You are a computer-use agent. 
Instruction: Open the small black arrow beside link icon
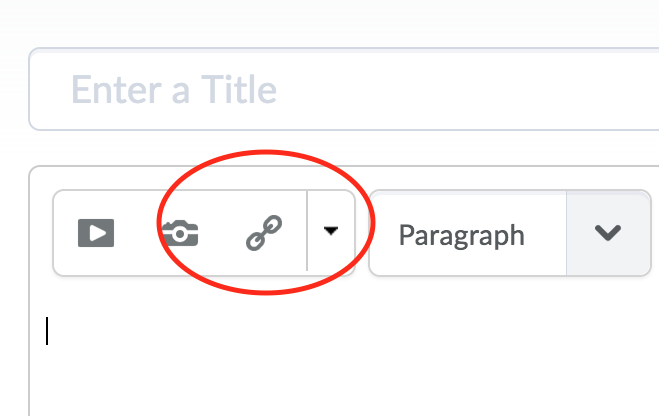(x=331, y=232)
